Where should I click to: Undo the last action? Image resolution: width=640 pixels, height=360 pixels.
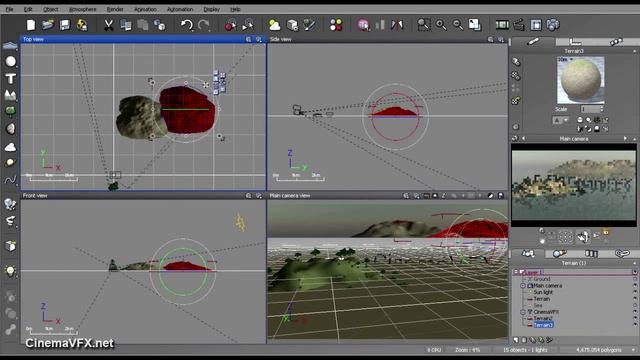(x=187, y=25)
